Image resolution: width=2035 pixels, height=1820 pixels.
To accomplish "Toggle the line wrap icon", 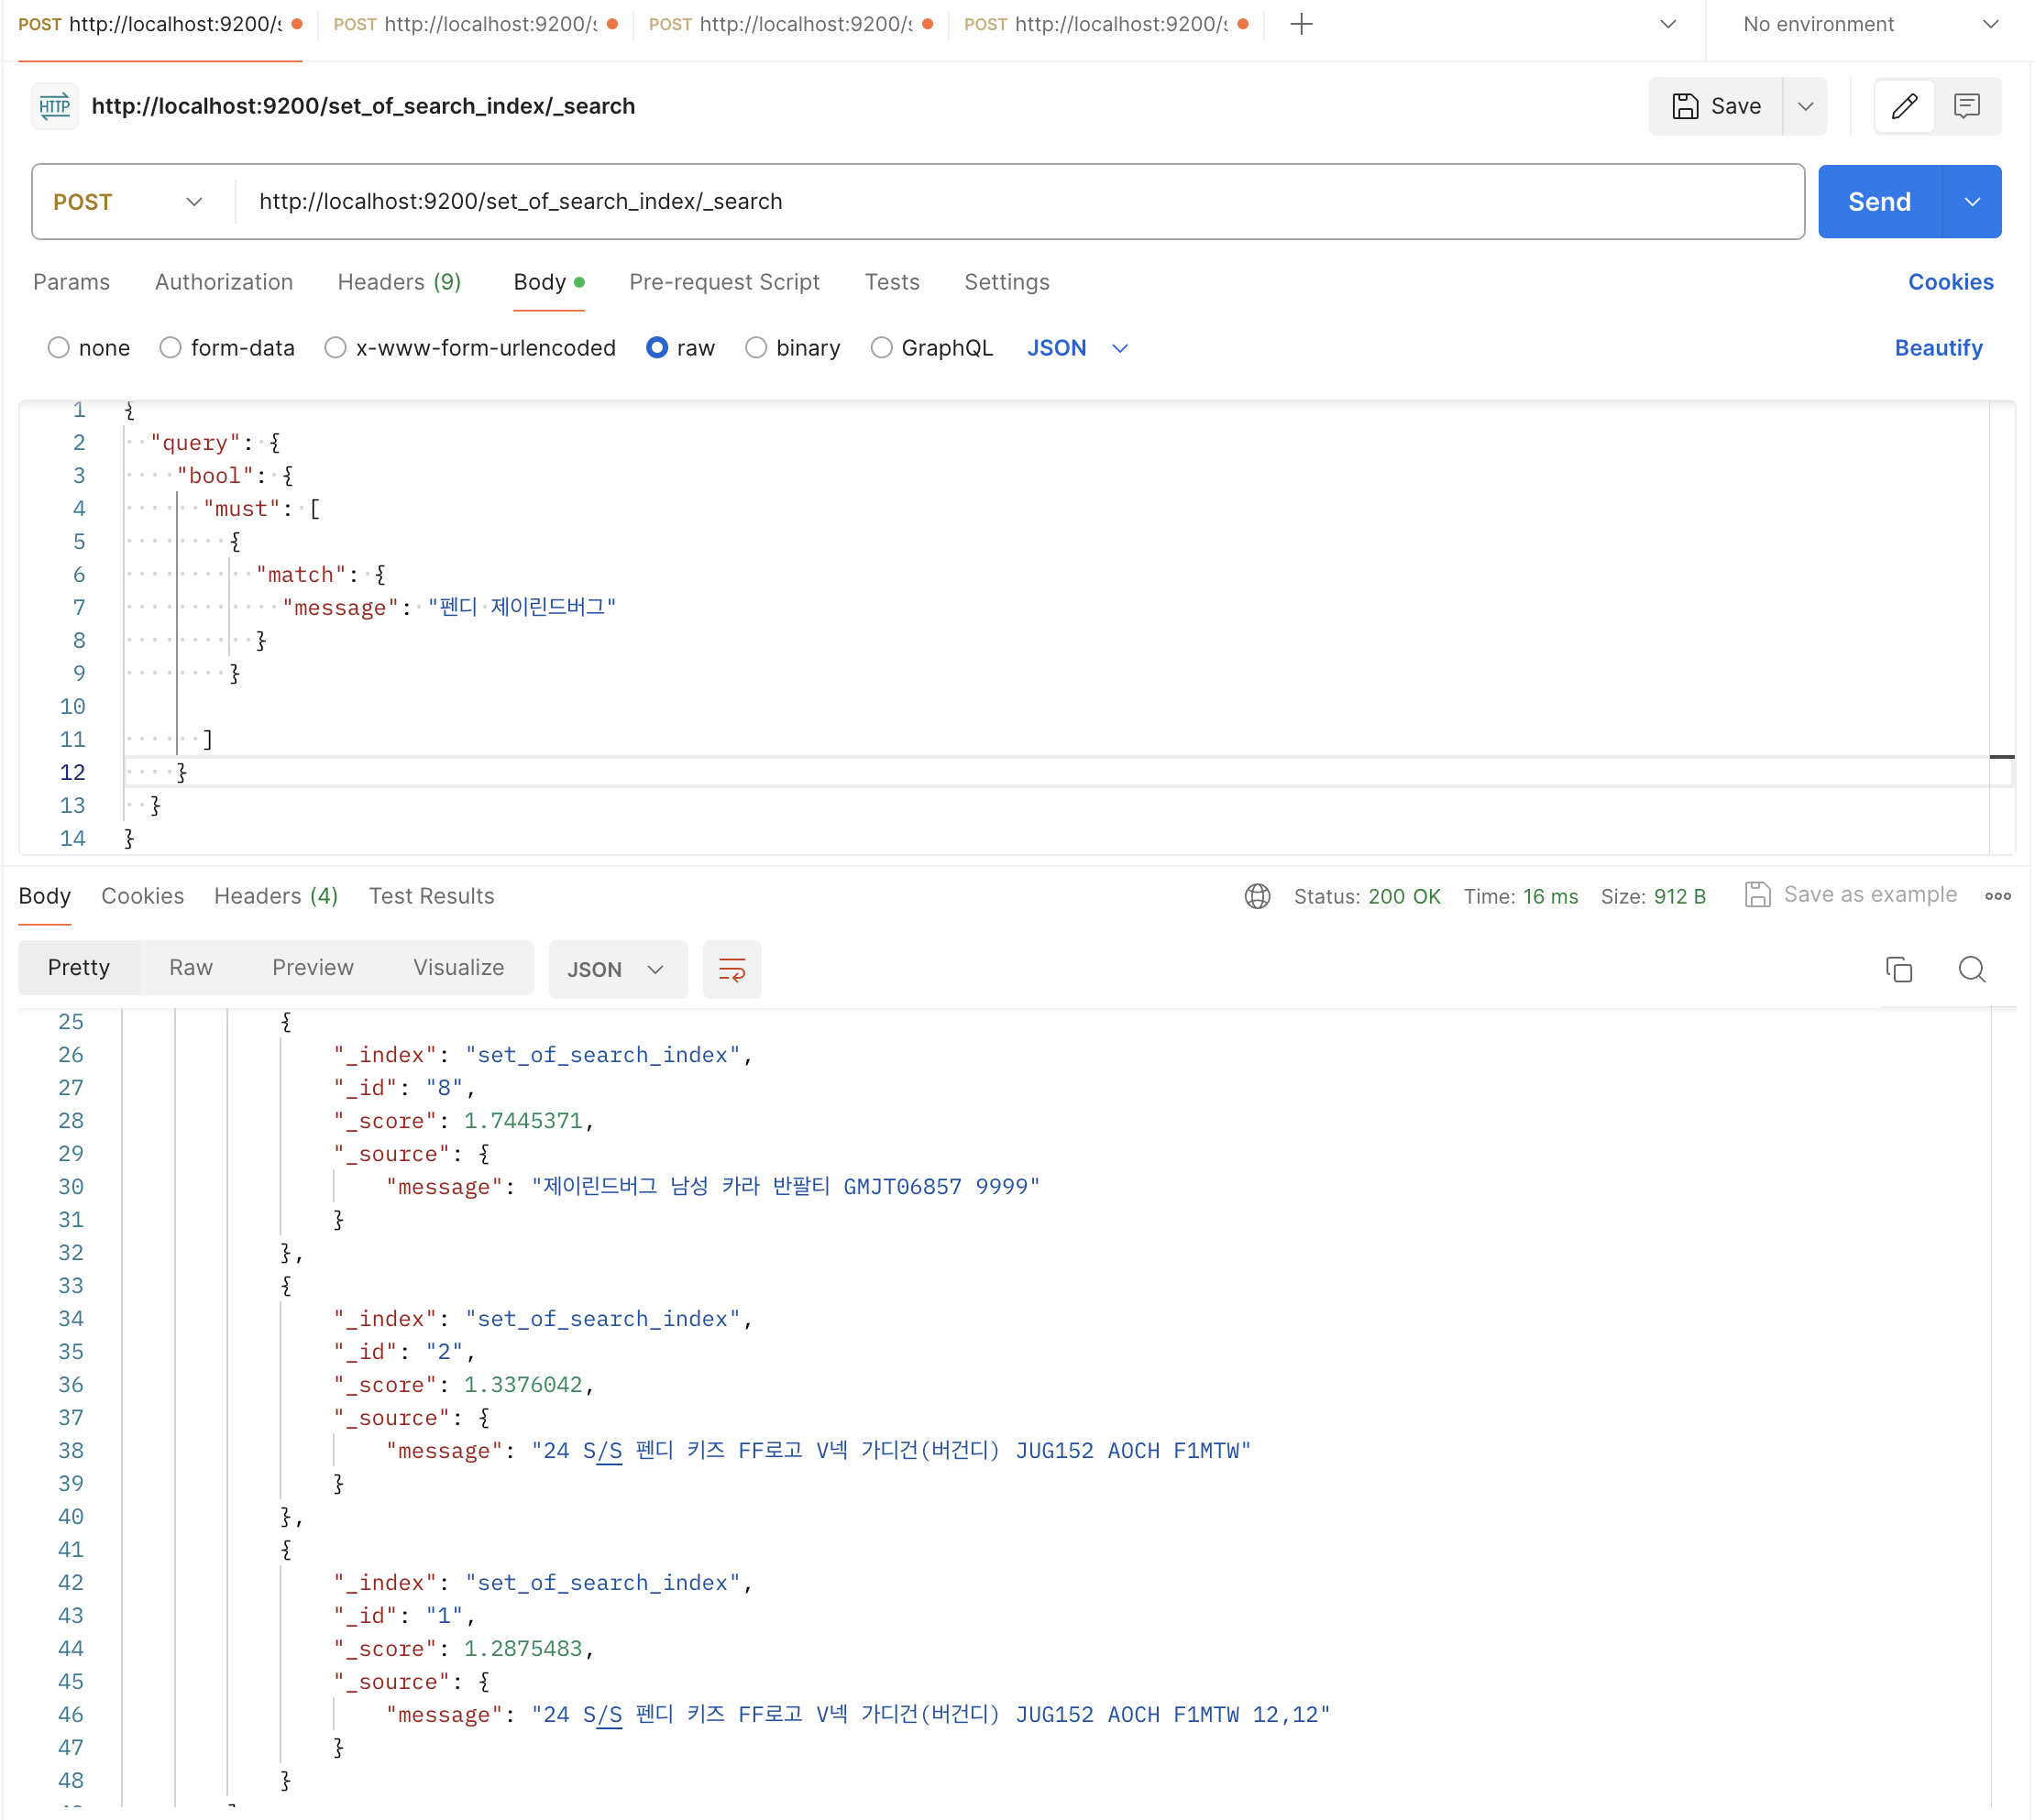I will (731, 969).
